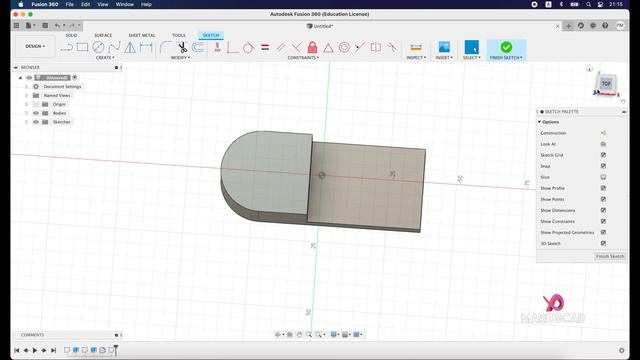This screenshot has width=640, height=360.
Task: Click the Inspect measure icon
Action: 416,47
